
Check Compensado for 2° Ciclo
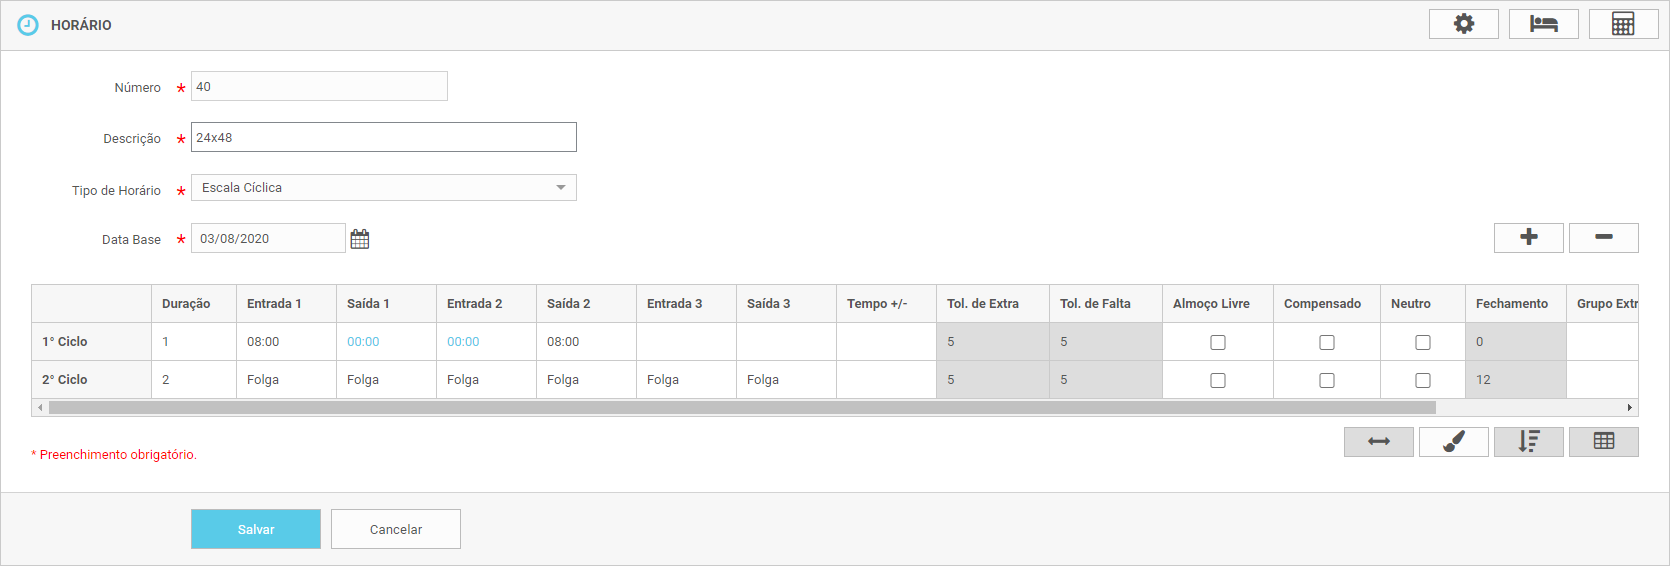tap(1326, 380)
